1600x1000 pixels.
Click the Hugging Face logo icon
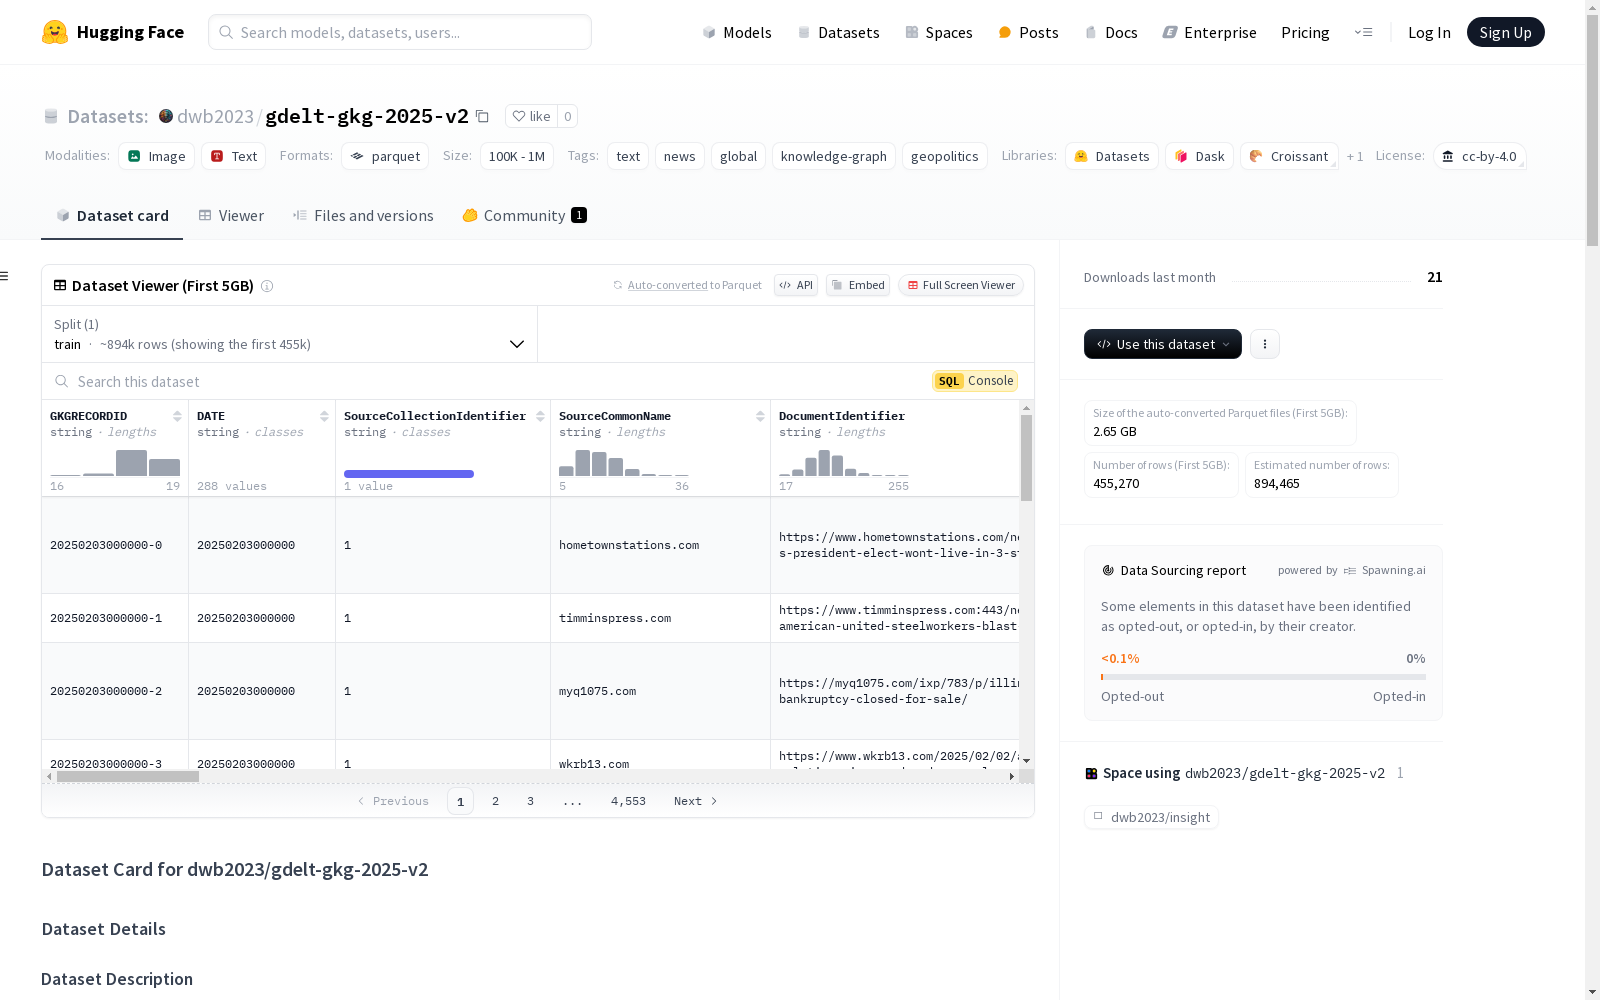click(x=55, y=32)
